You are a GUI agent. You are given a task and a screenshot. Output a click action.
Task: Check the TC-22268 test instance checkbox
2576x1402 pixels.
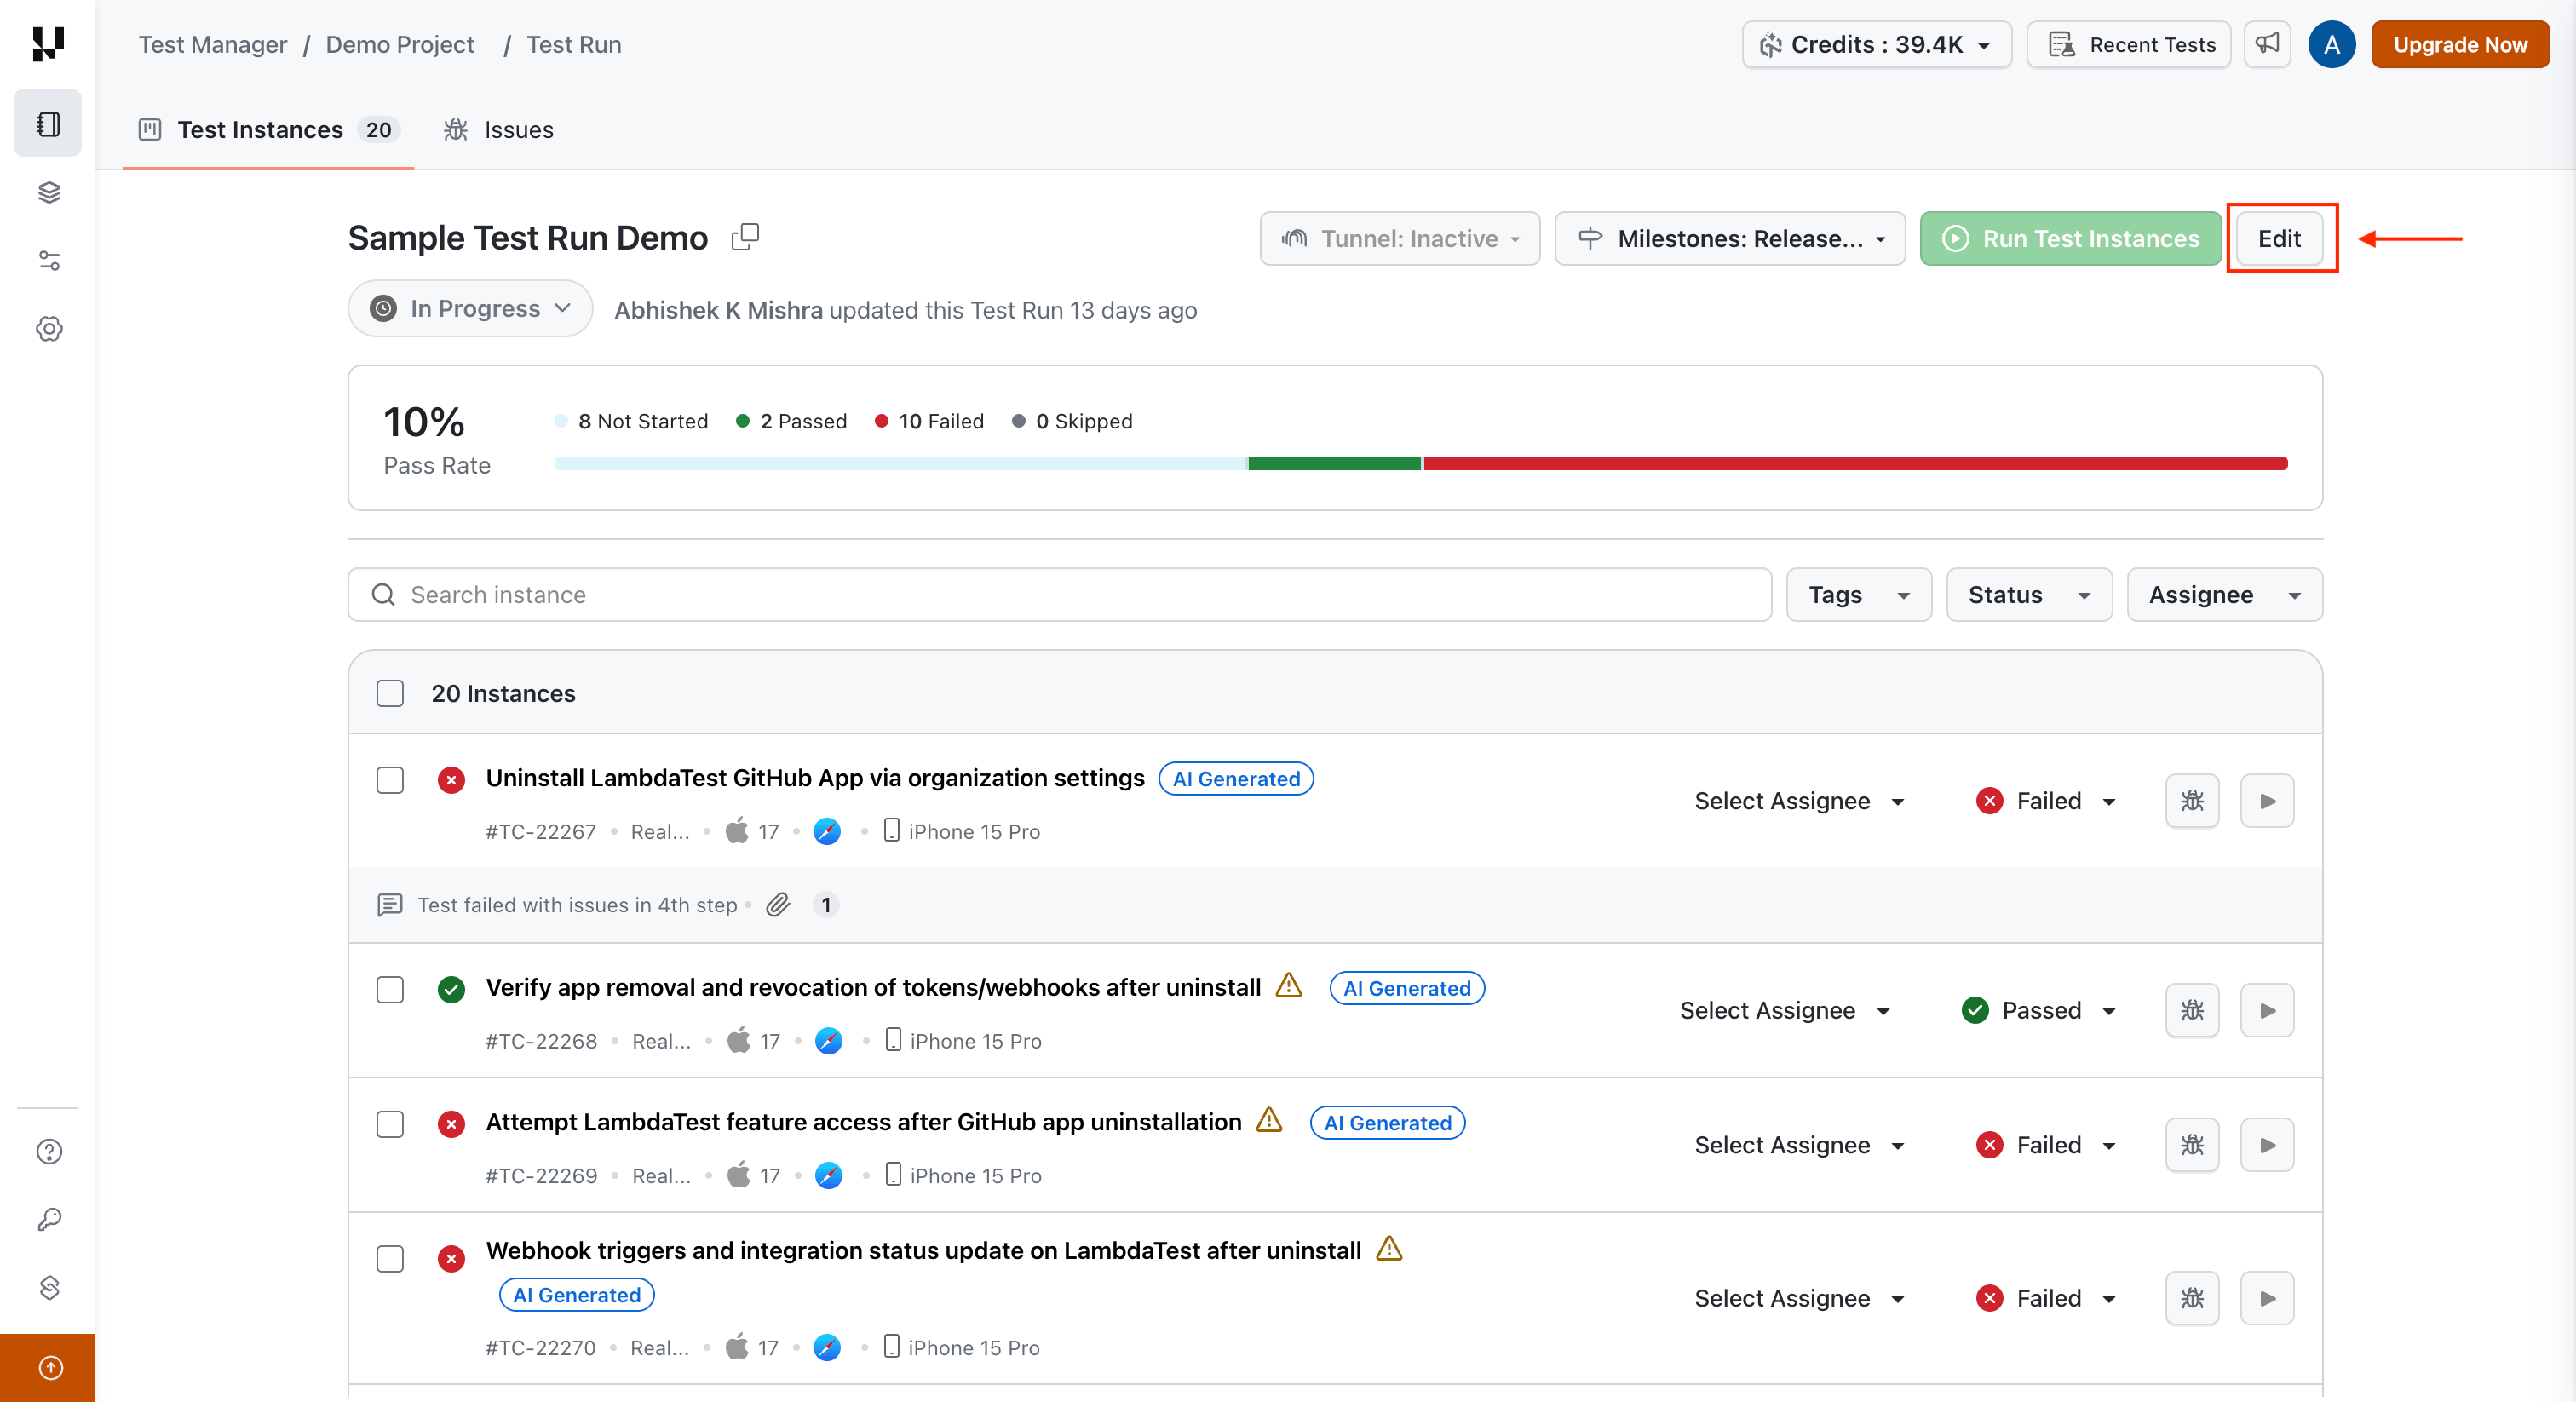click(x=390, y=989)
